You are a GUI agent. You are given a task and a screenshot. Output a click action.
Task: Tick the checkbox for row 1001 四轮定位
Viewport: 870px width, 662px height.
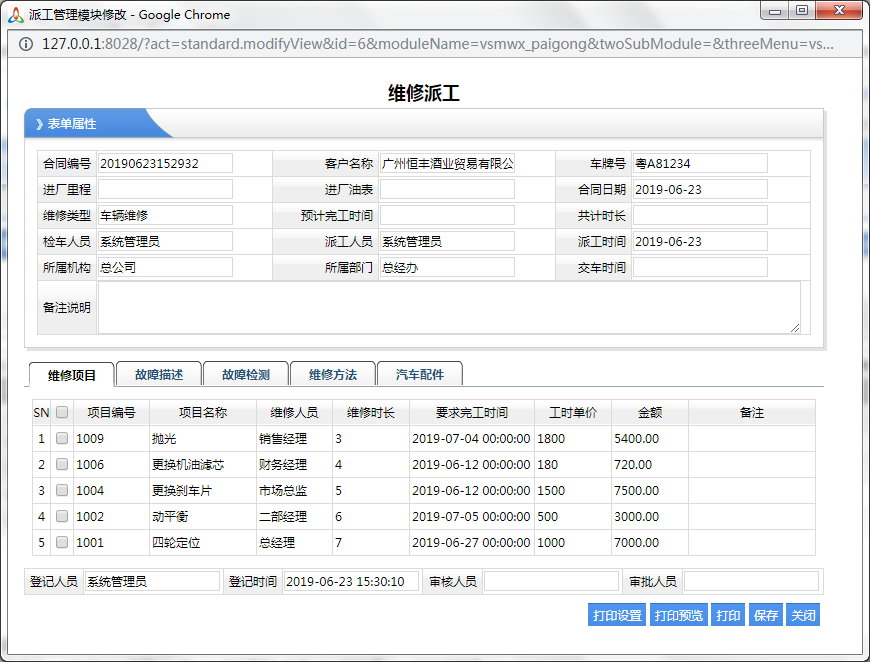coord(62,542)
